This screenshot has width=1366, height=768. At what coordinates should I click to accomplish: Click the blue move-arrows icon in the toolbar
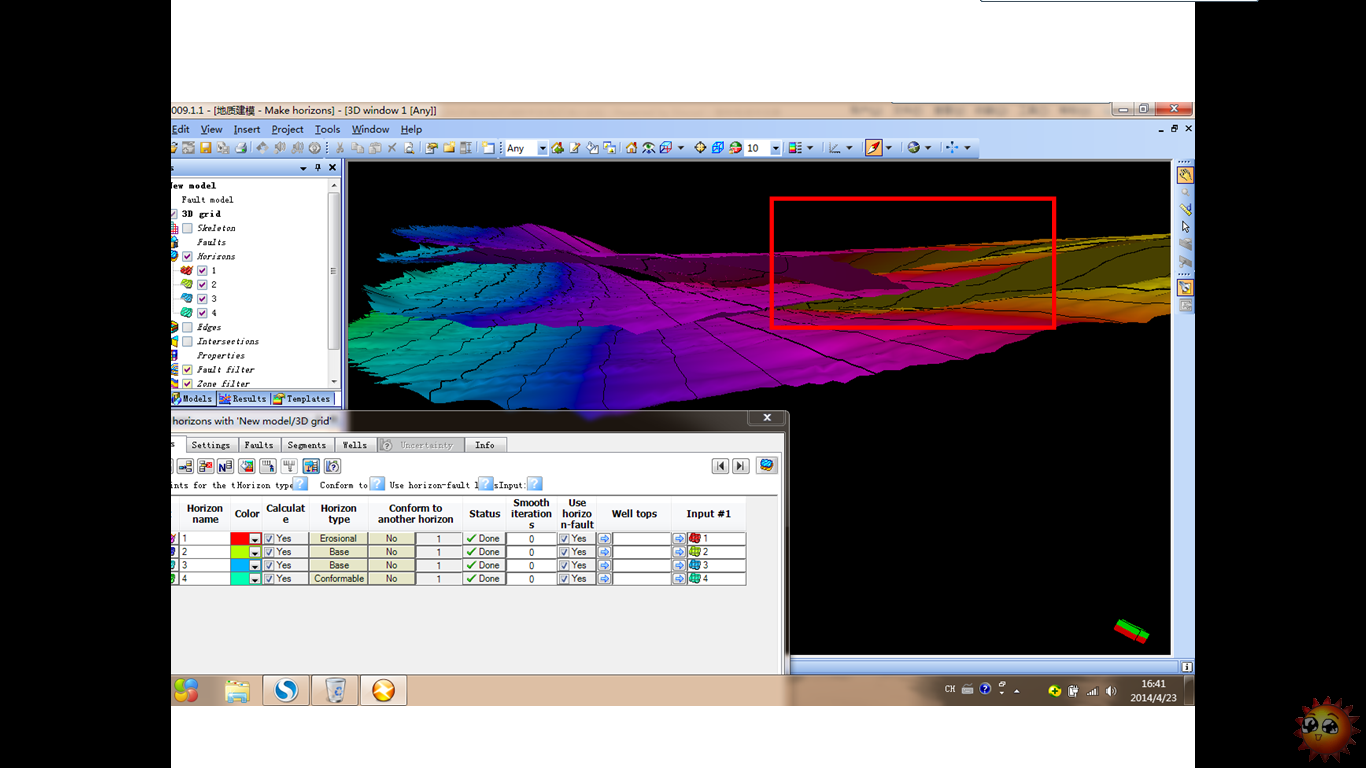tap(952, 148)
